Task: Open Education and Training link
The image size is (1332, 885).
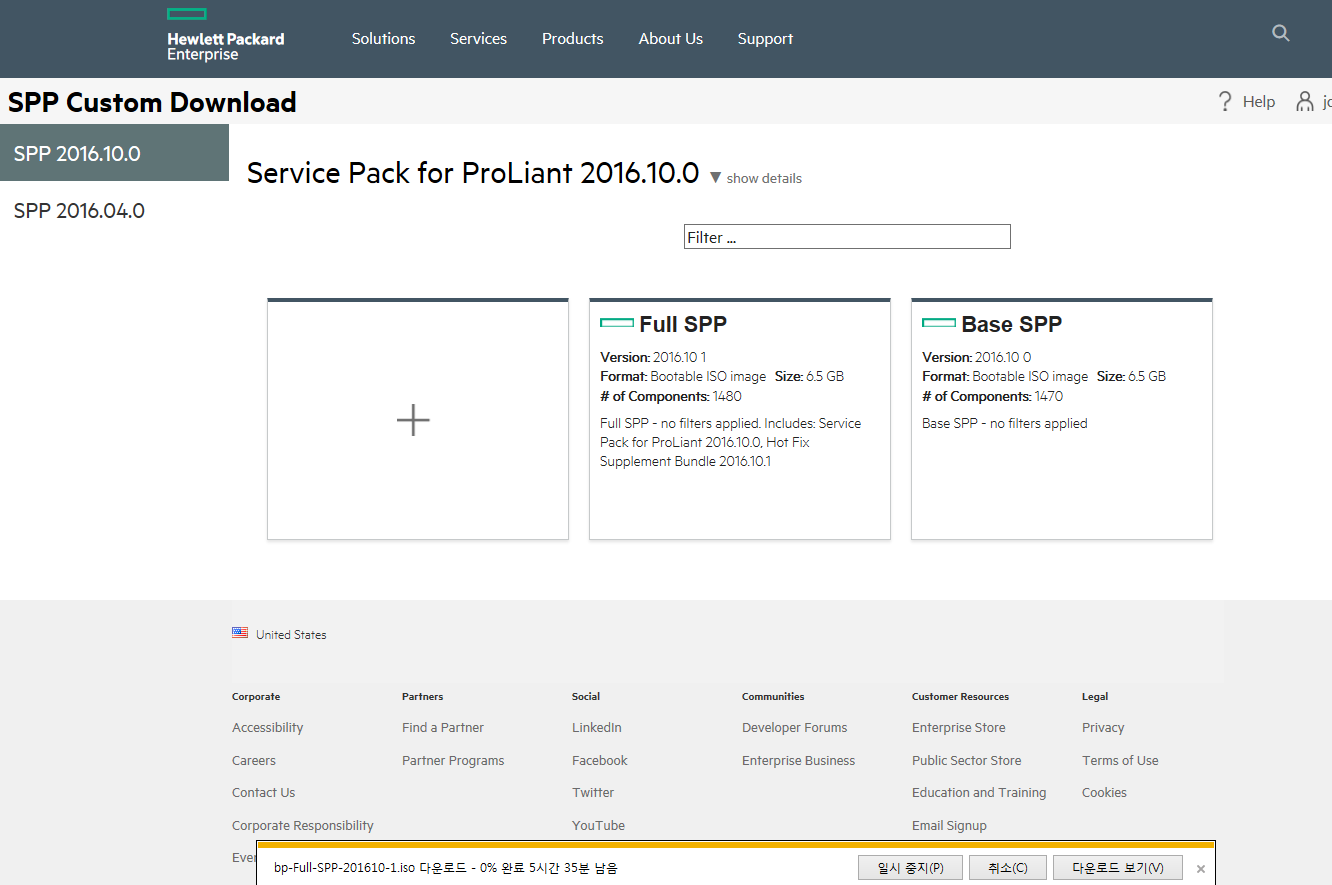Action: click(x=979, y=793)
